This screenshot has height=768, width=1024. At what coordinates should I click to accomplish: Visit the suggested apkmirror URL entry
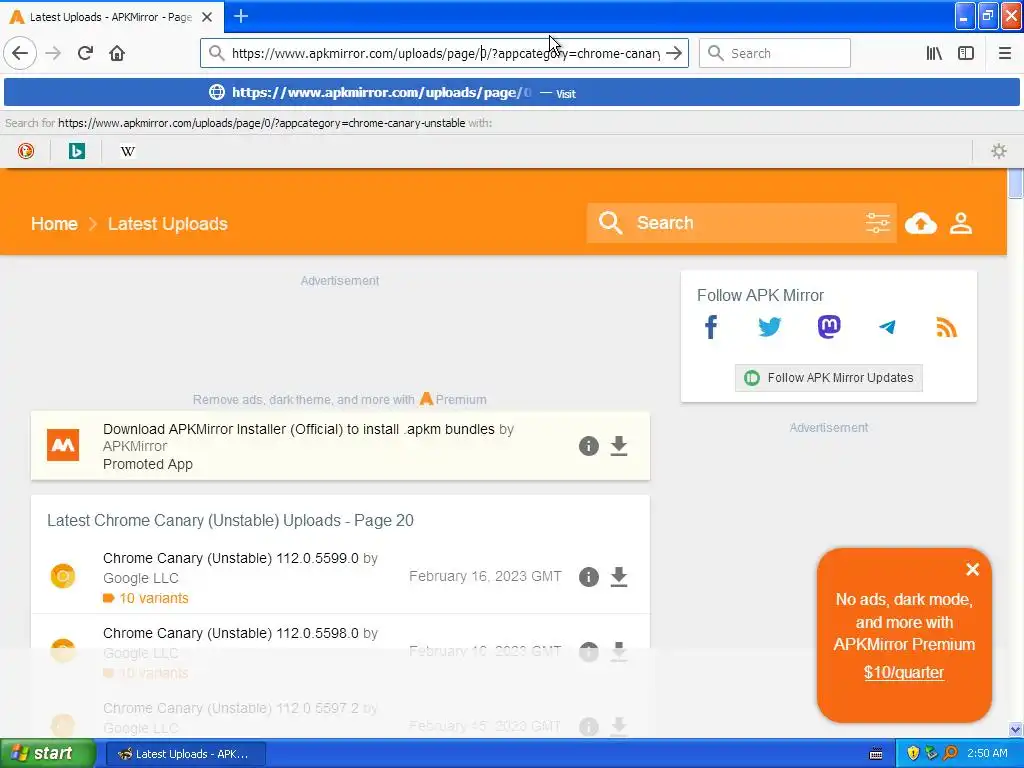point(511,93)
